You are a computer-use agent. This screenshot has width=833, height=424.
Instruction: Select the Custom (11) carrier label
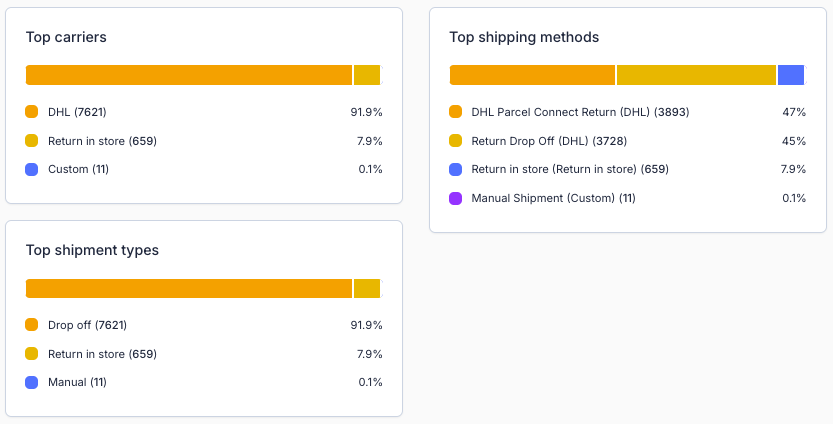pos(78,169)
